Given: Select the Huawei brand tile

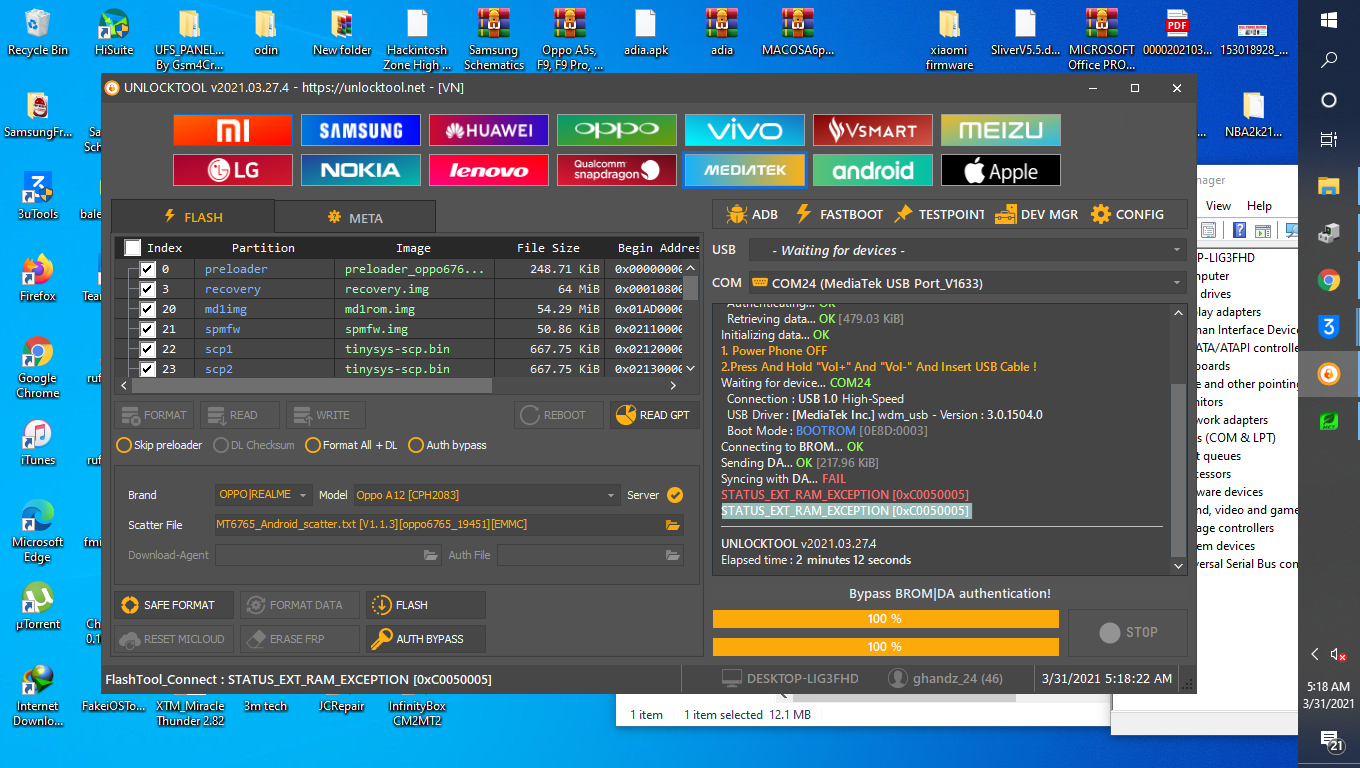Looking at the screenshot, I should click(x=488, y=130).
